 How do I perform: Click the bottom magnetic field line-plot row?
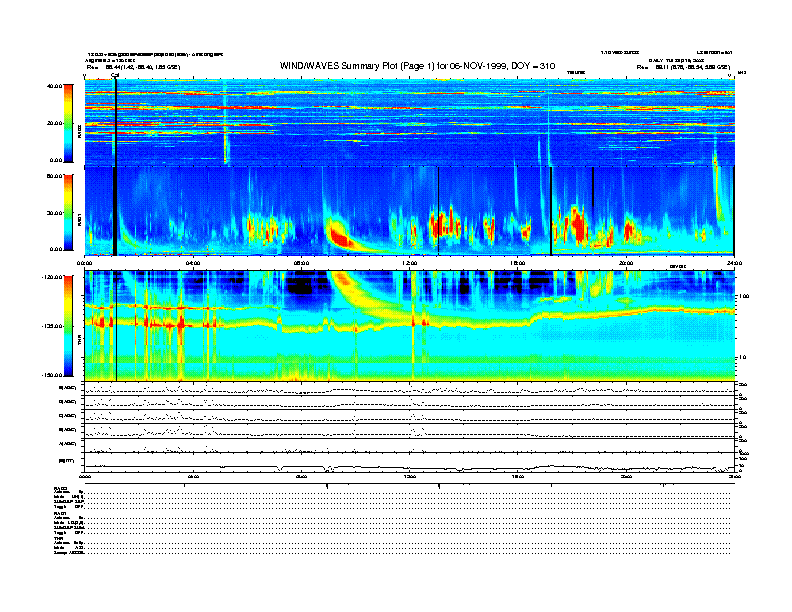pyautogui.click(x=409, y=463)
